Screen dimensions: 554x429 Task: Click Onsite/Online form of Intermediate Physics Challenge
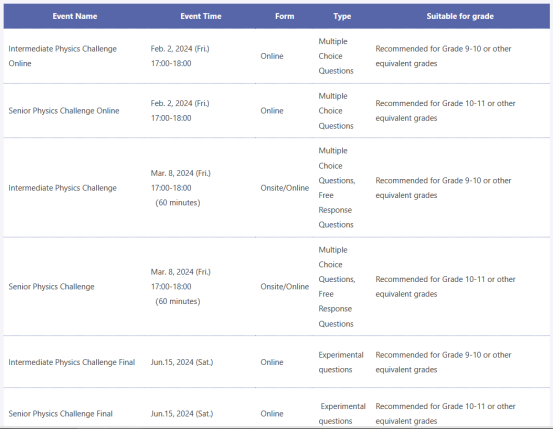point(285,188)
